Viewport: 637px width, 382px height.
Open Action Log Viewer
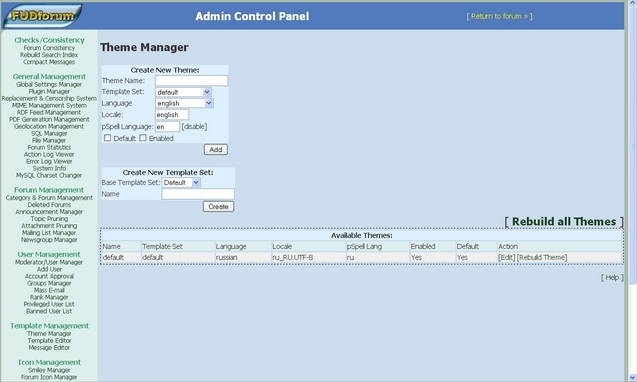point(49,154)
